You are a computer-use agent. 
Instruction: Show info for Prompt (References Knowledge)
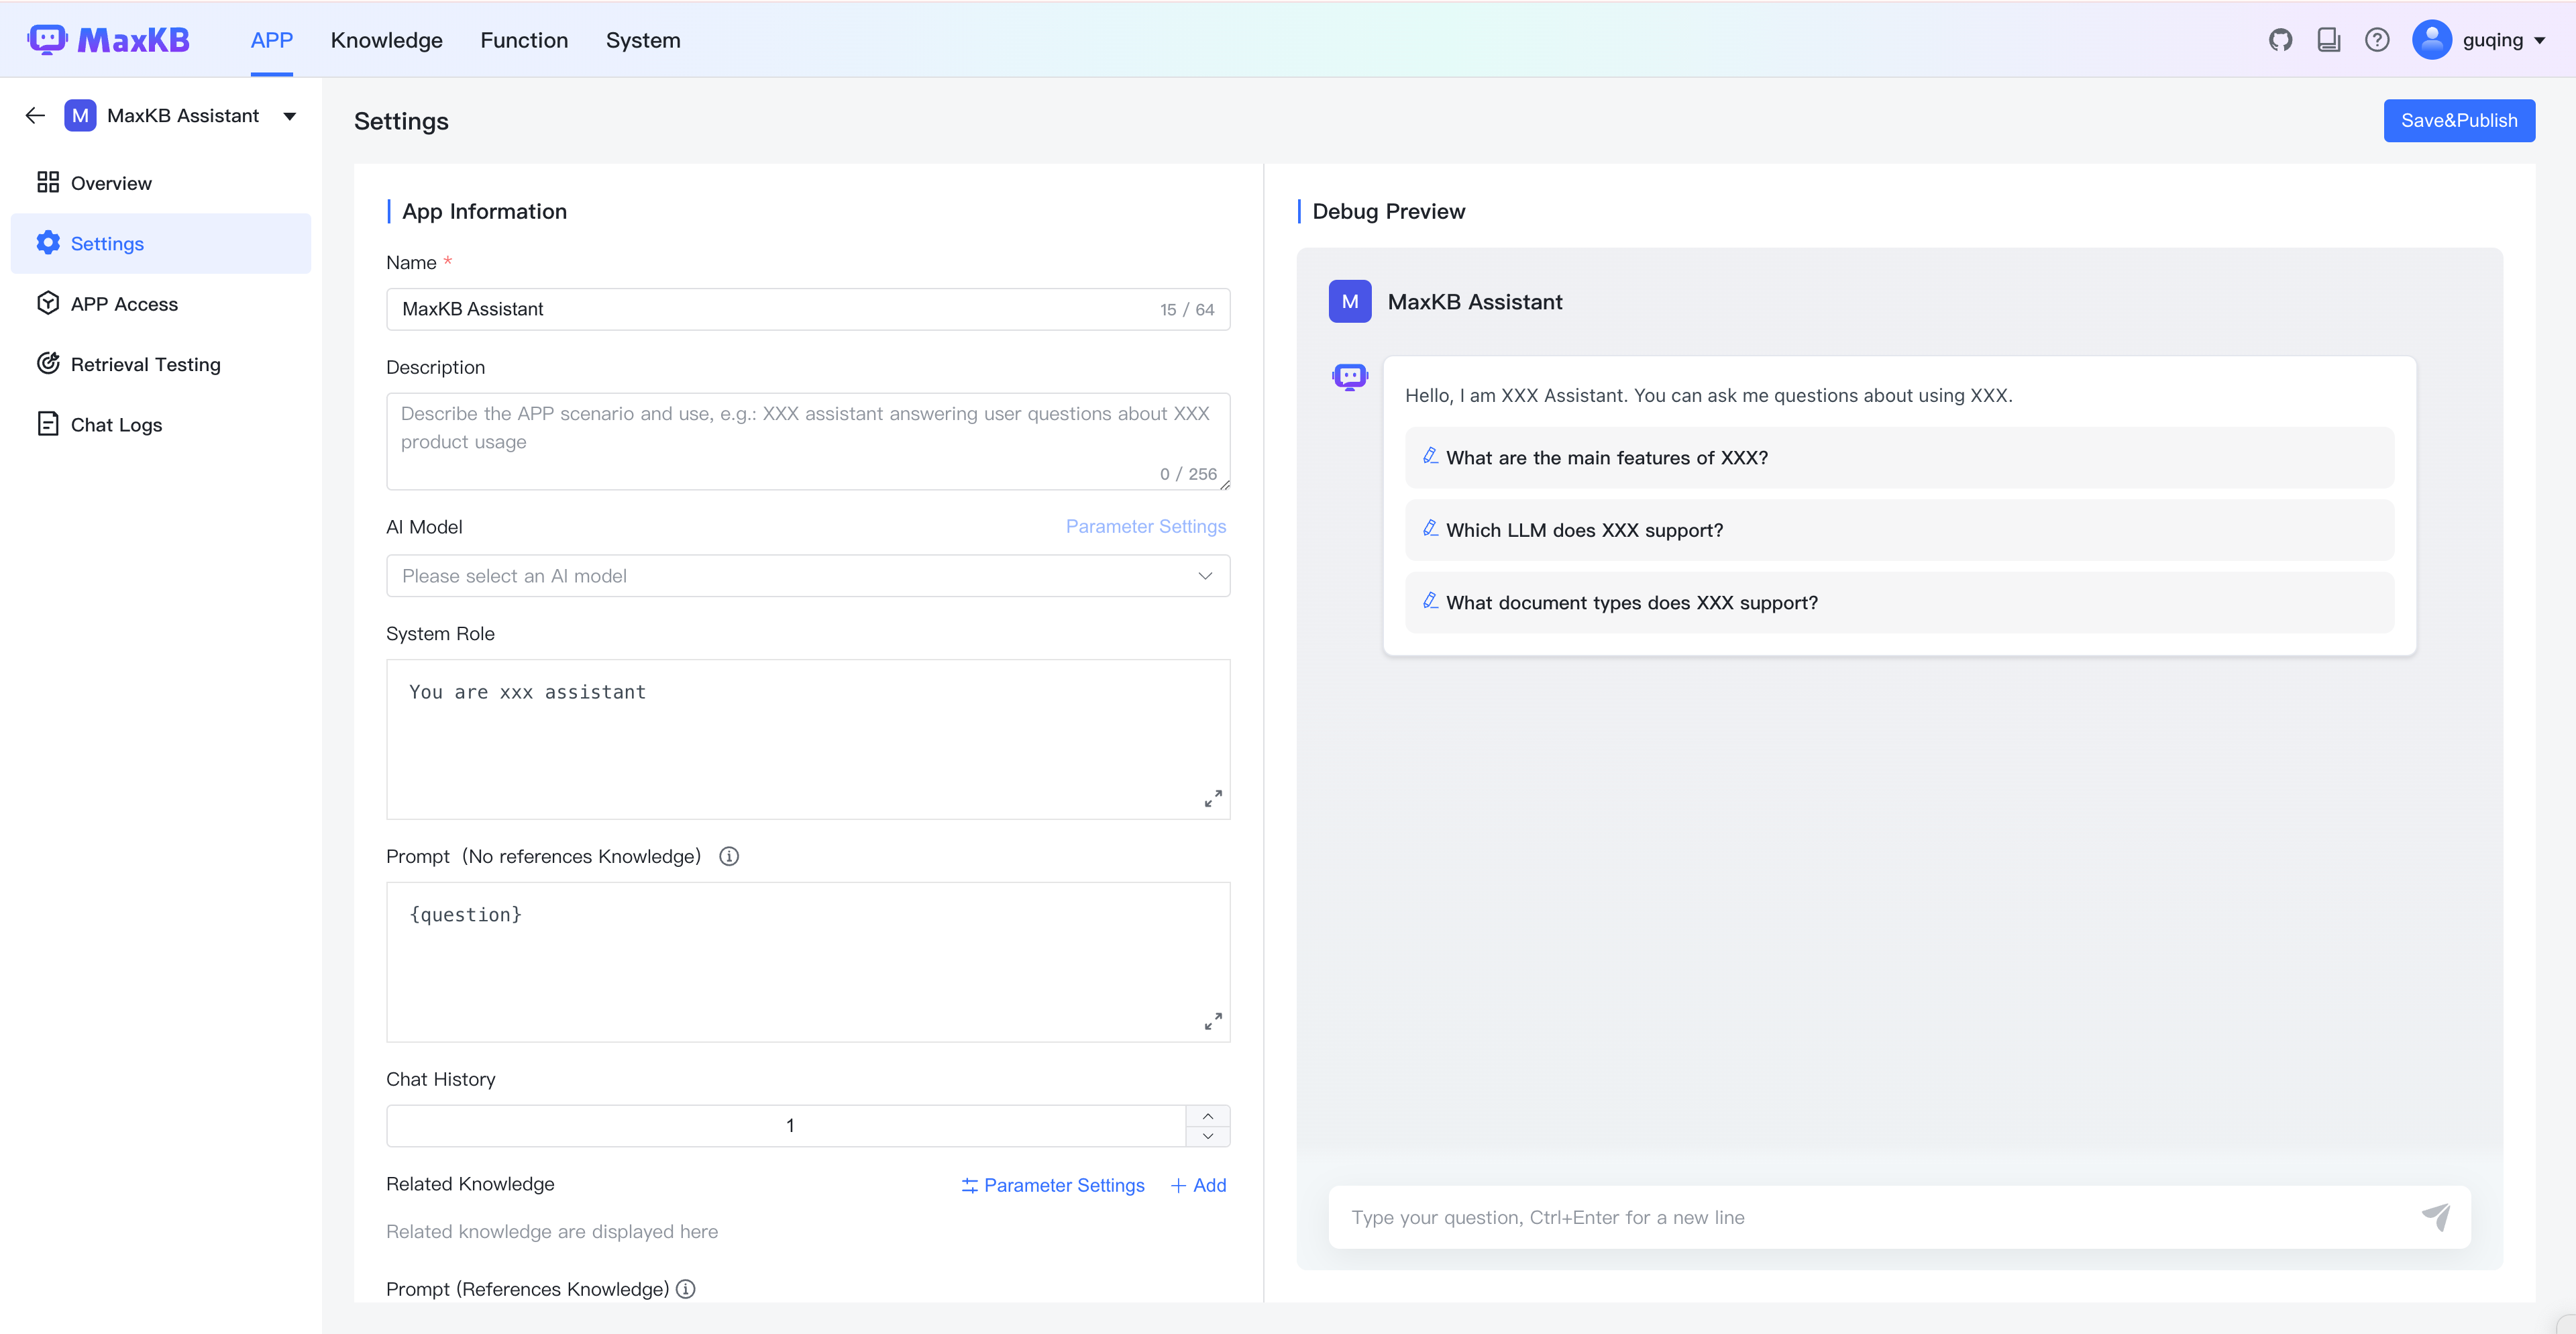(686, 1289)
